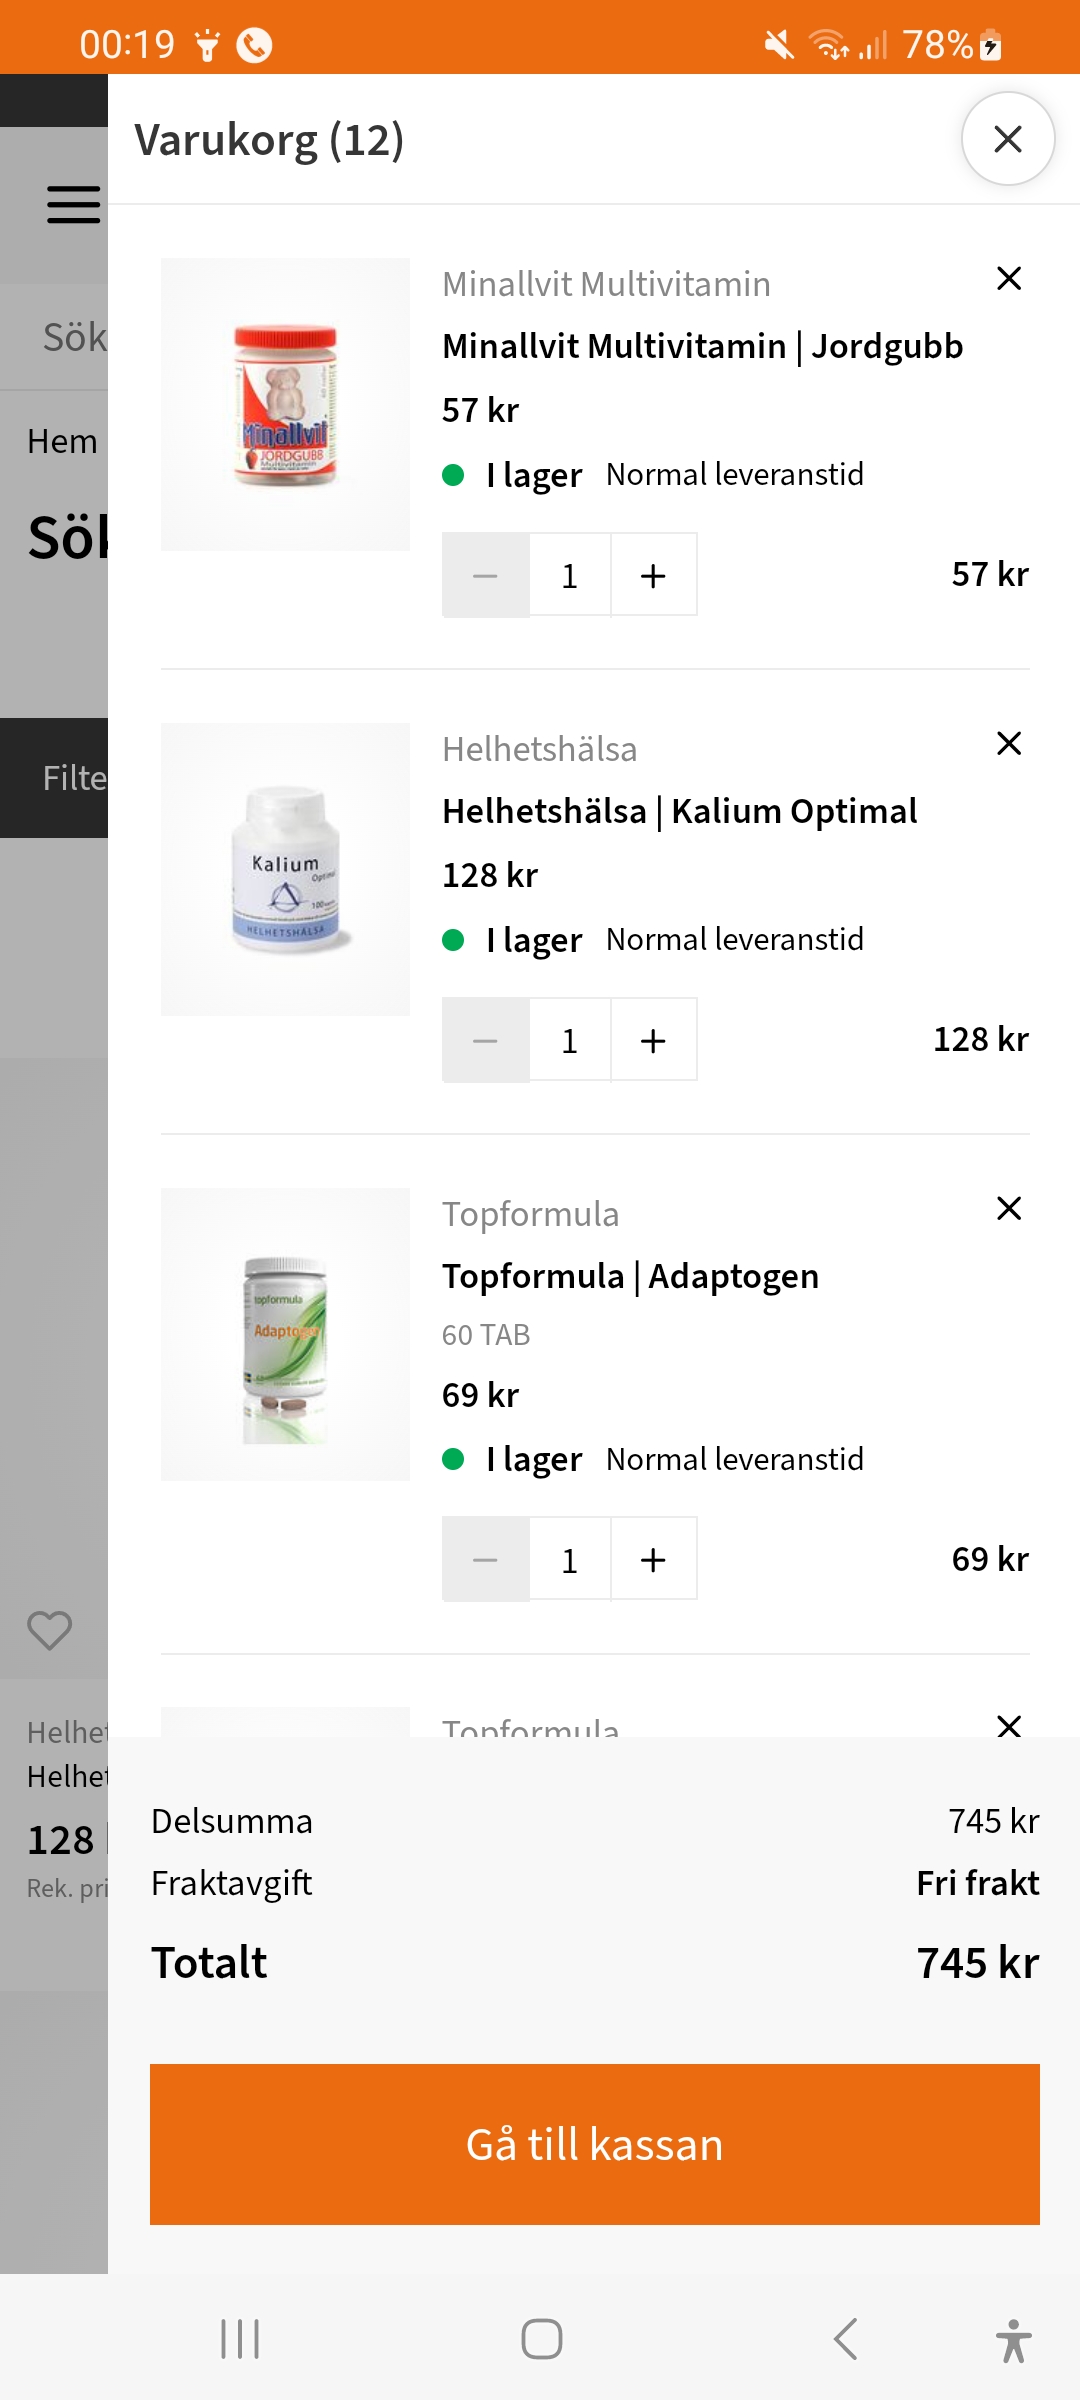Decrease Minallvit Multivitamin quantity with minus

pos(486,575)
